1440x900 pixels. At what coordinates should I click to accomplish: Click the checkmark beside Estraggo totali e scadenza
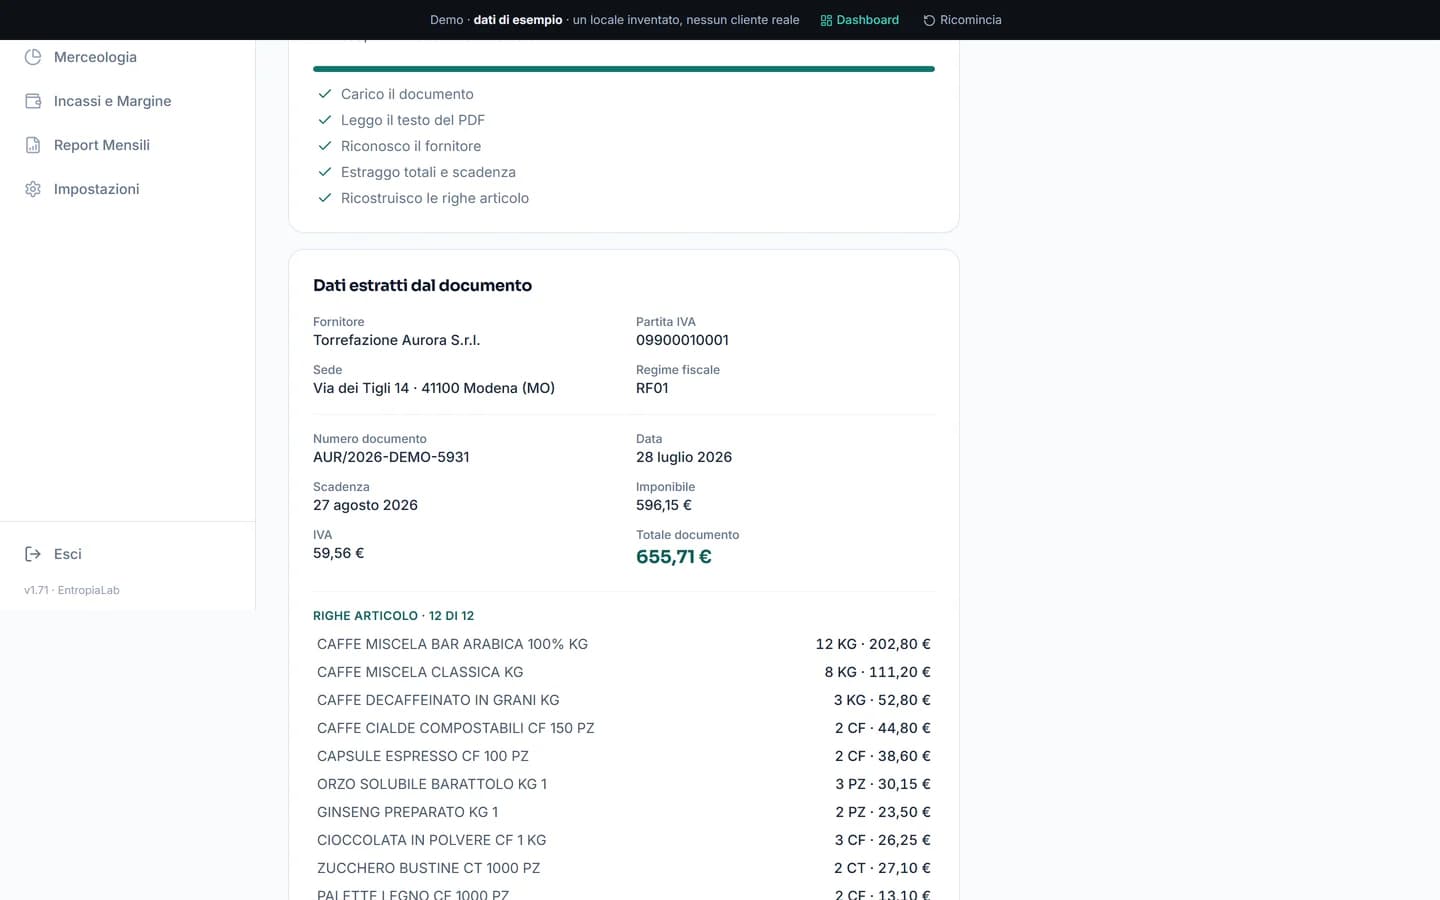tap(325, 172)
